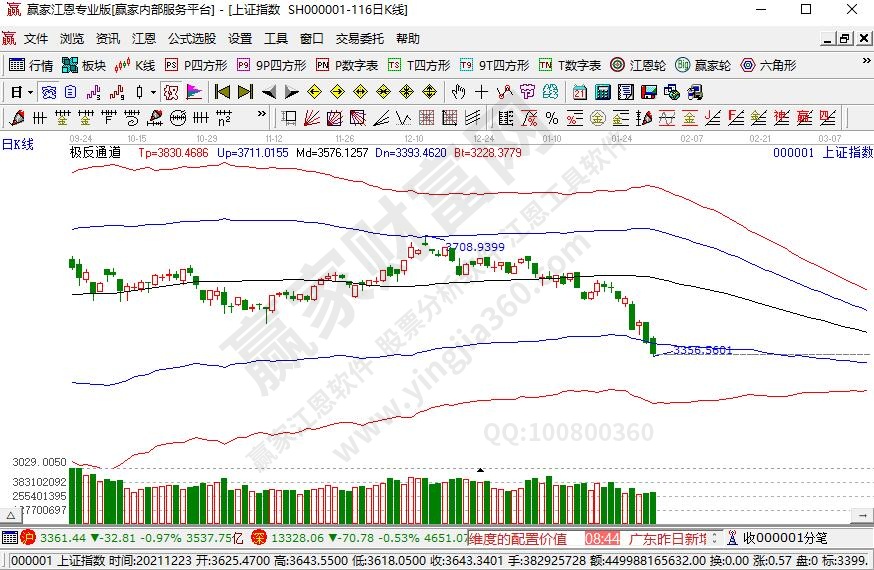
Task: Toggle the hand pan tool
Action: pyautogui.click(x=459, y=92)
